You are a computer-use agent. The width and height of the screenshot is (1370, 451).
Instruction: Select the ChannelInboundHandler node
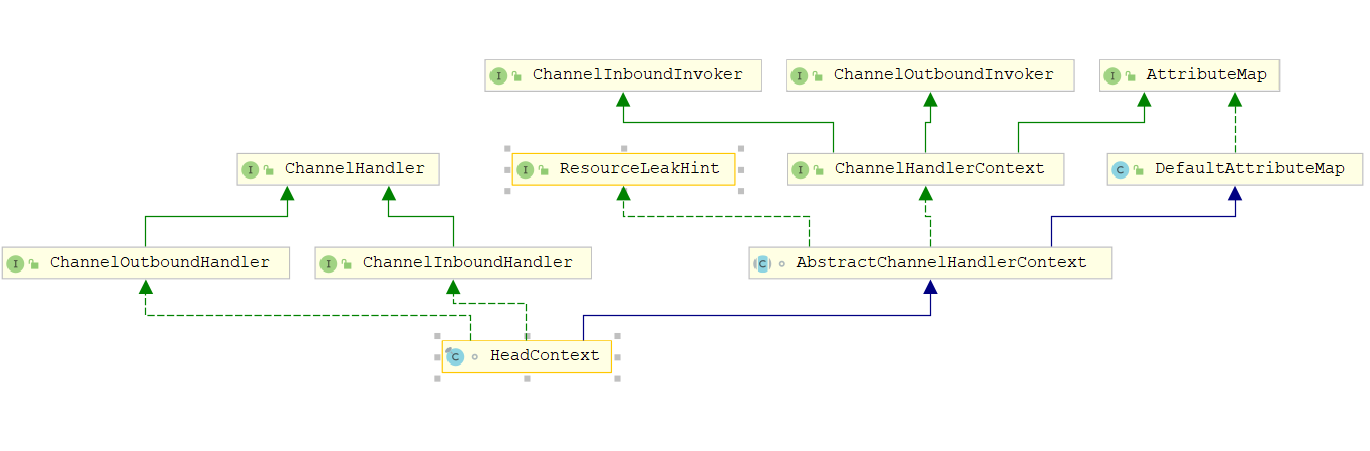click(x=453, y=263)
